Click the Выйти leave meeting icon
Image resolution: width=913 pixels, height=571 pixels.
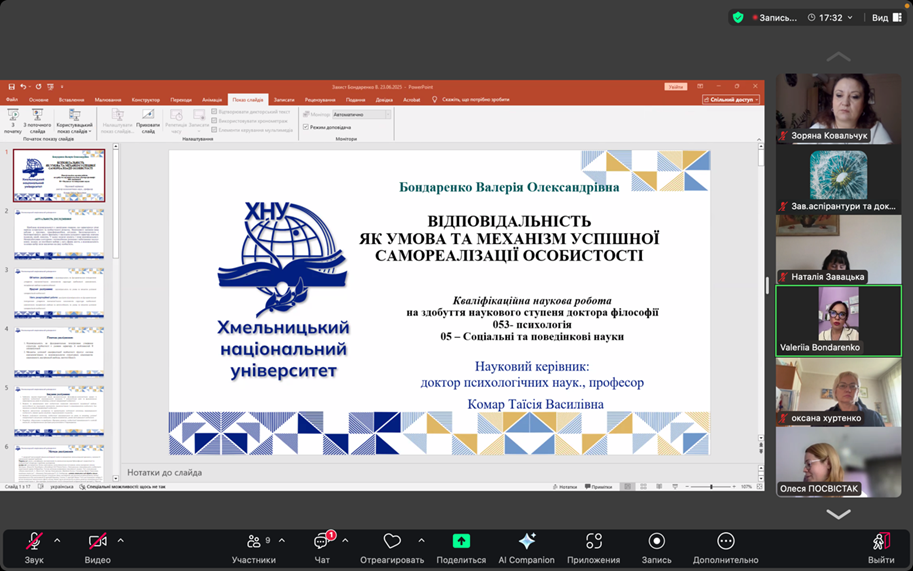tap(881, 541)
